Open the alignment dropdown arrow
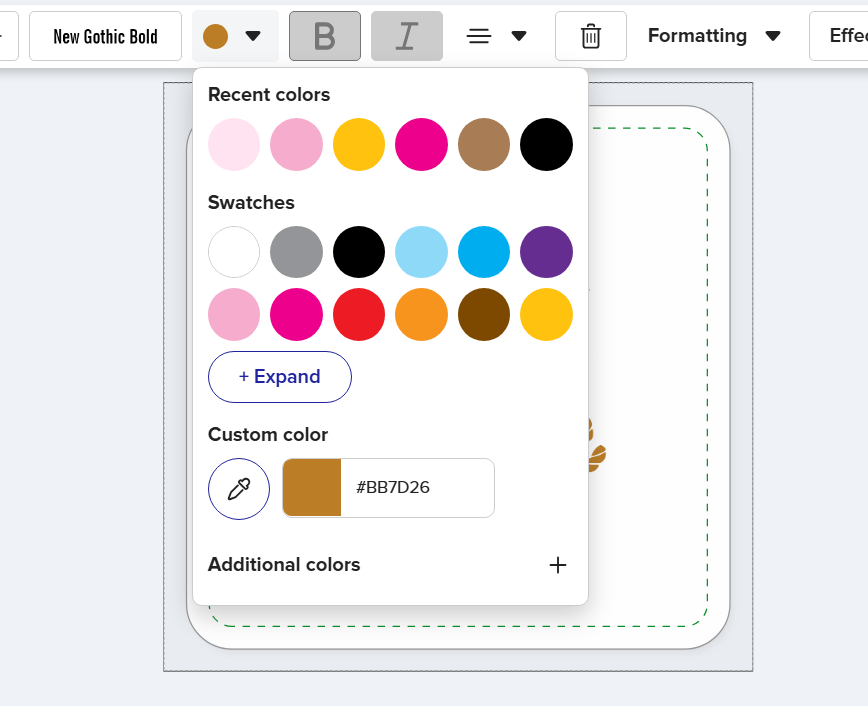The height and width of the screenshot is (706, 868). pos(519,36)
